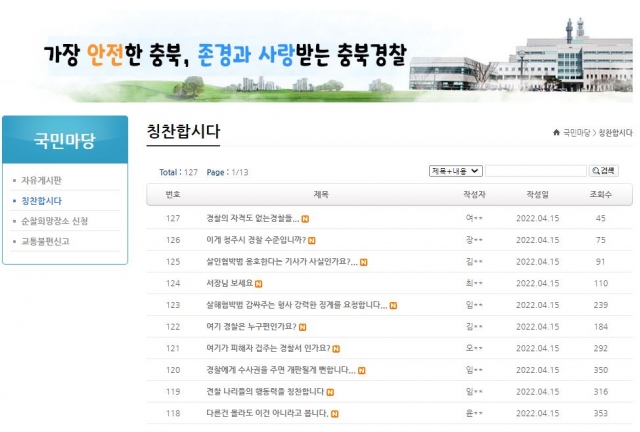The width and height of the screenshot is (640, 432).
Task: Click author 윤** in row 118
Action: pos(474,413)
